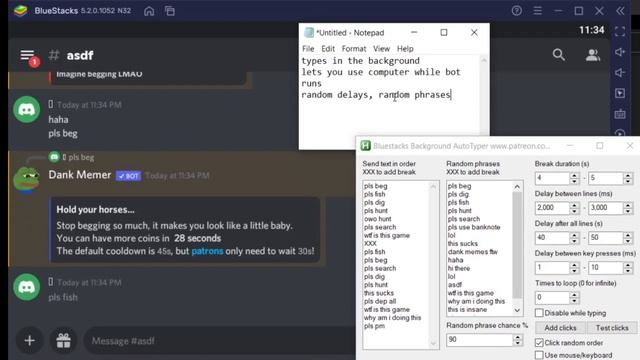Step Delay between lines 2,000 value

coord(574,208)
